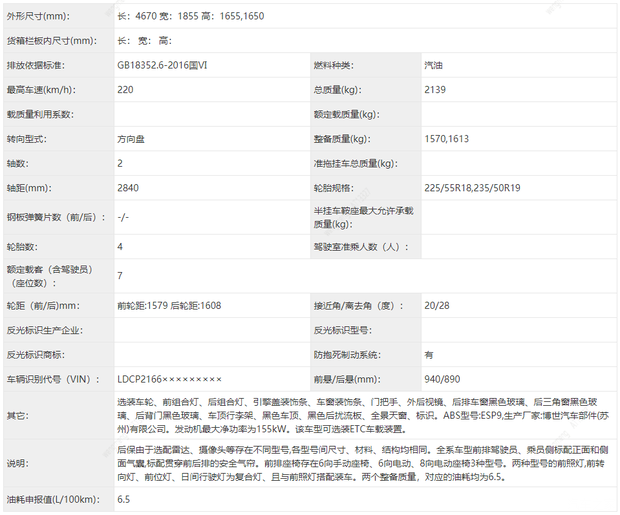Select the fuel consumption value 6.5
This screenshot has width=620, height=515.
point(124,498)
